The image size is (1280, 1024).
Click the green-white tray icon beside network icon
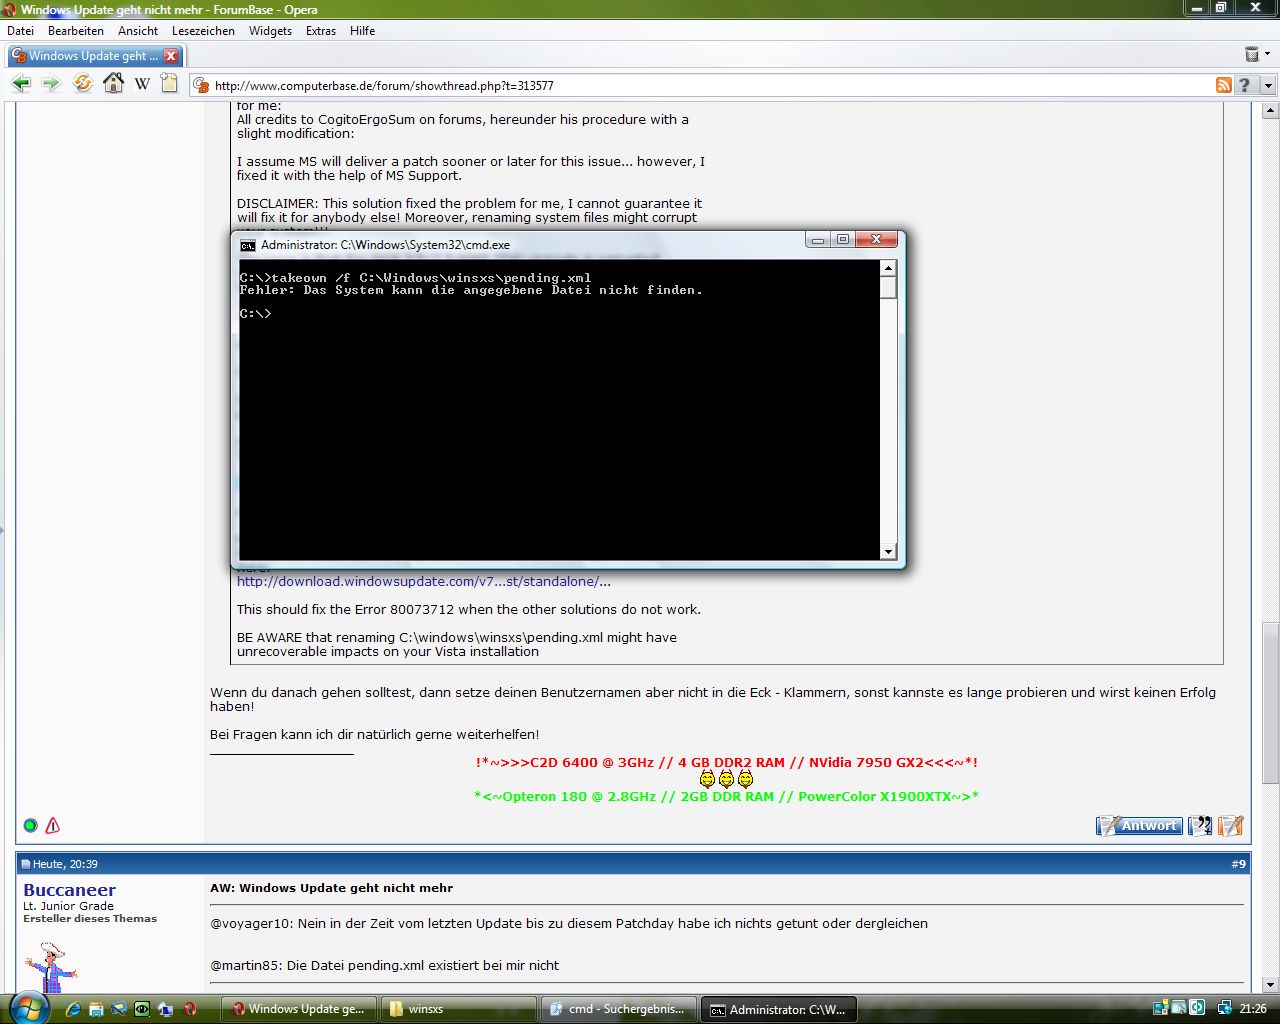[1197, 1008]
